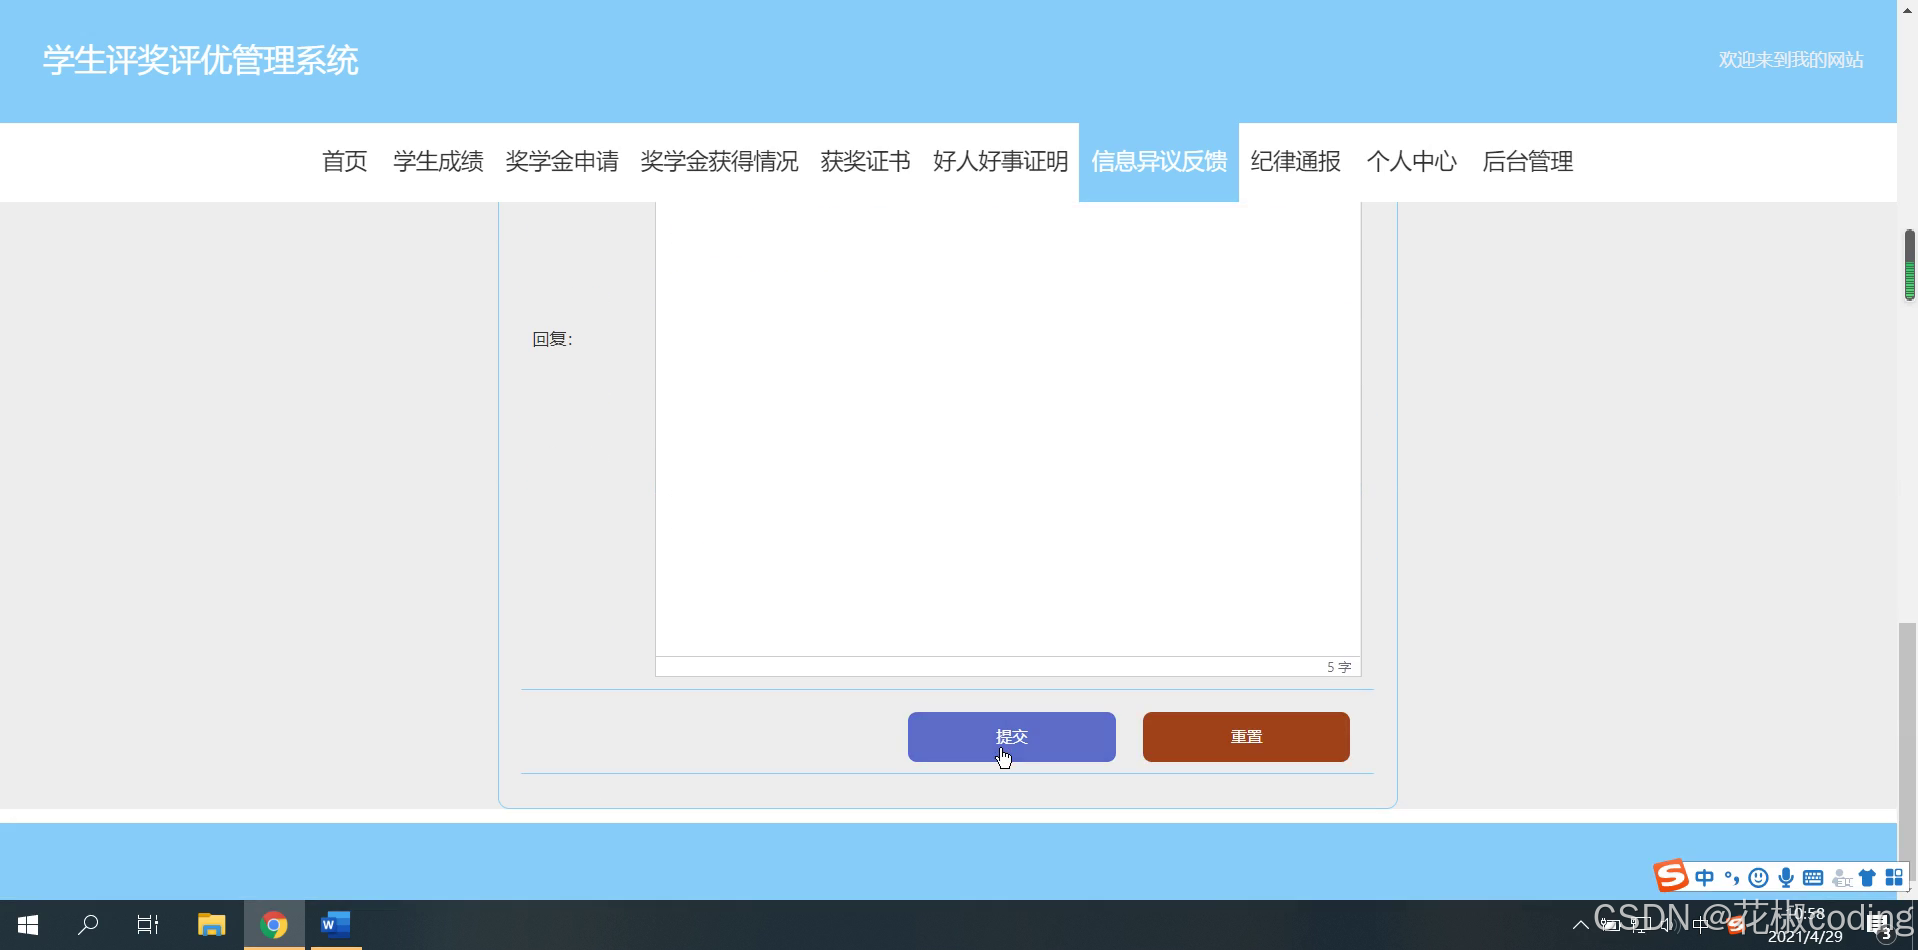Toggle Chinese/English input on Sogou bar

(1704, 876)
